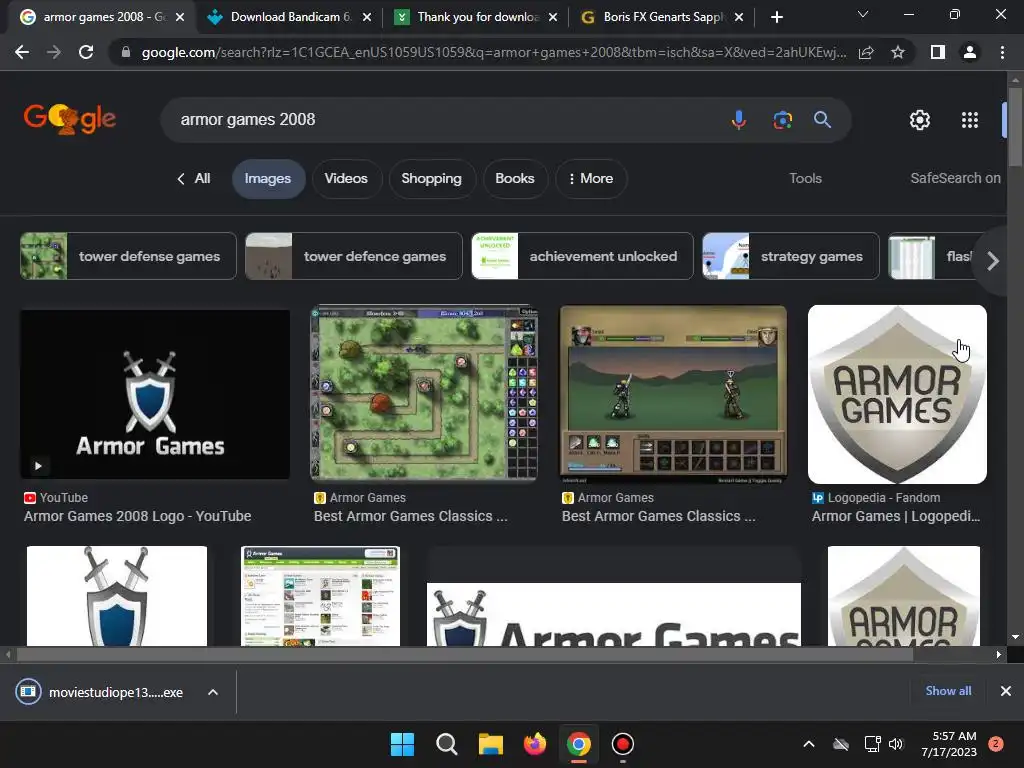Open File Explorer from the taskbar

click(x=490, y=744)
